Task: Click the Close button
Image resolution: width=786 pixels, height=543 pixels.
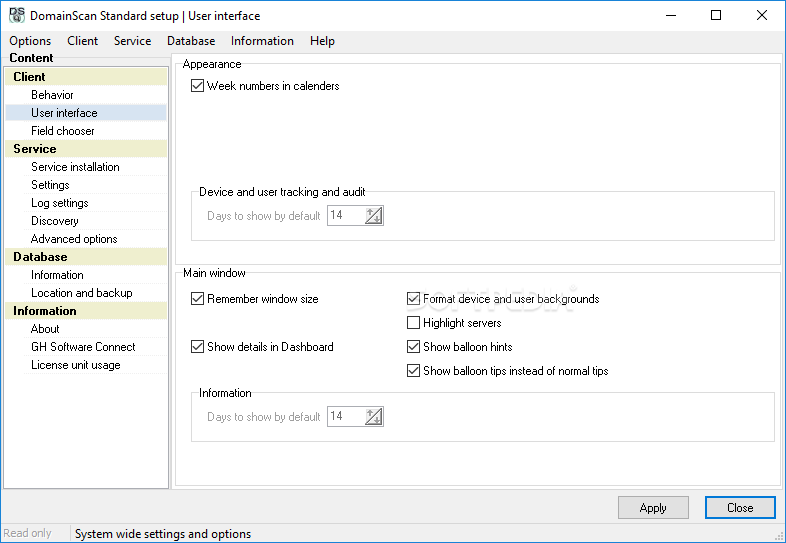Action: tap(740, 508)
